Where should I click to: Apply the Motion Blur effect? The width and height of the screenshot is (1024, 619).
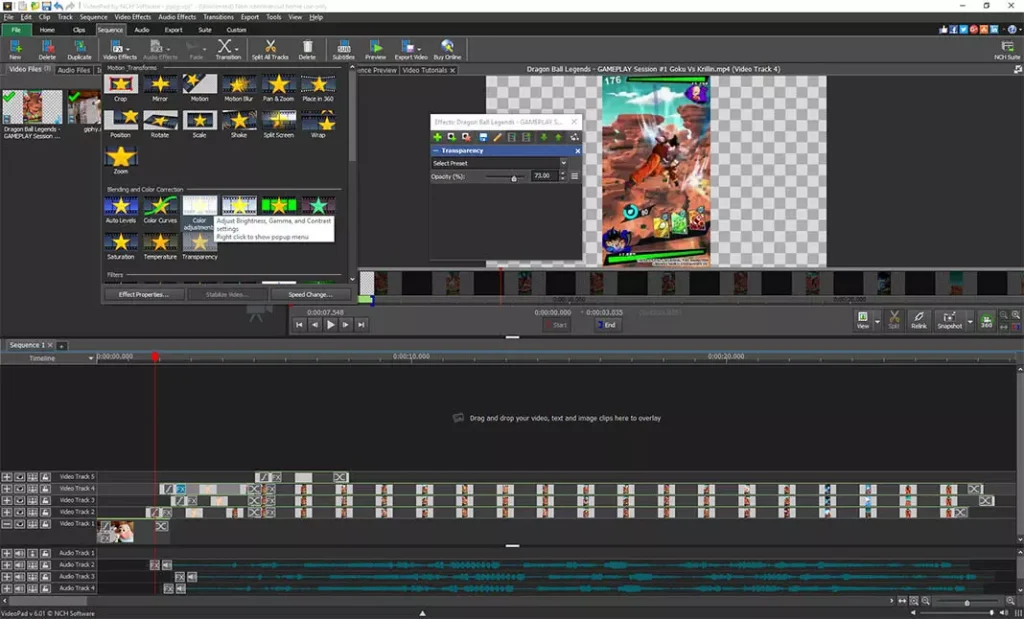coord(239,85)
